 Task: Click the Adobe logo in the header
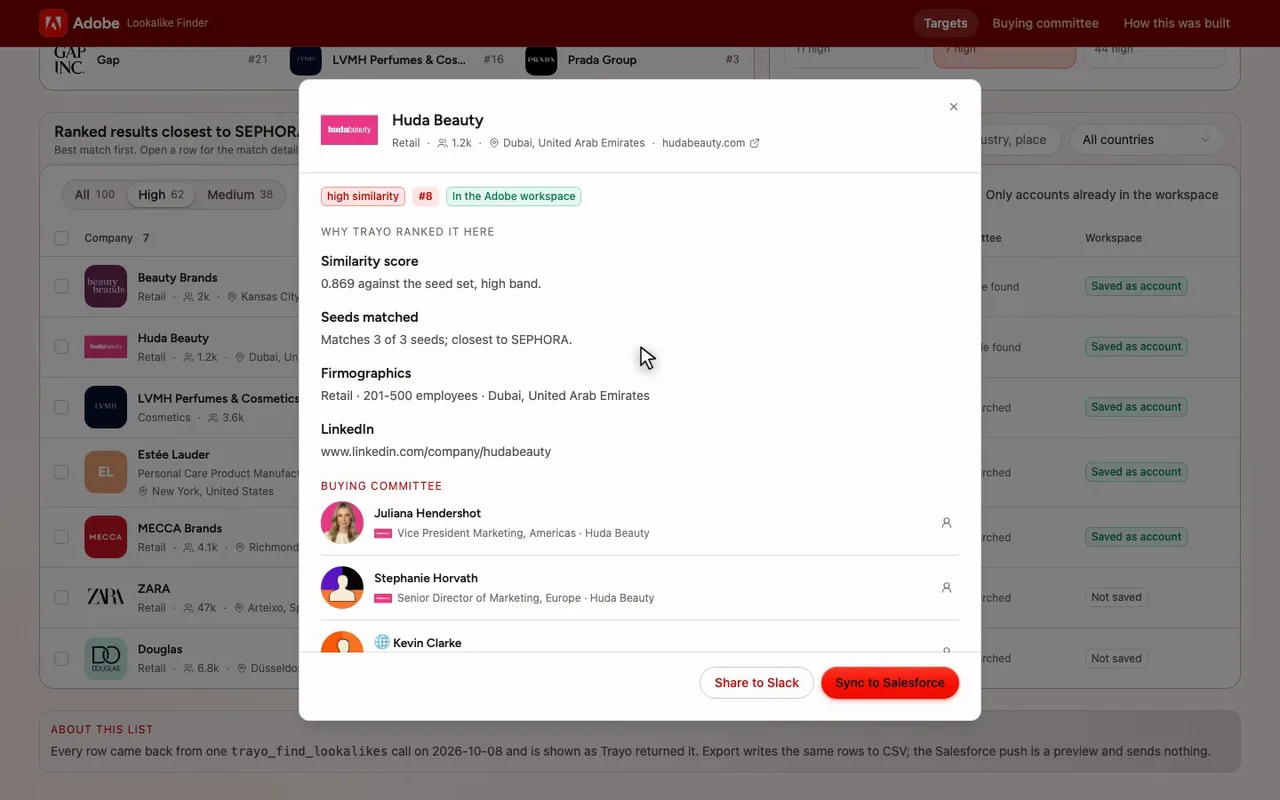point(53,23)
